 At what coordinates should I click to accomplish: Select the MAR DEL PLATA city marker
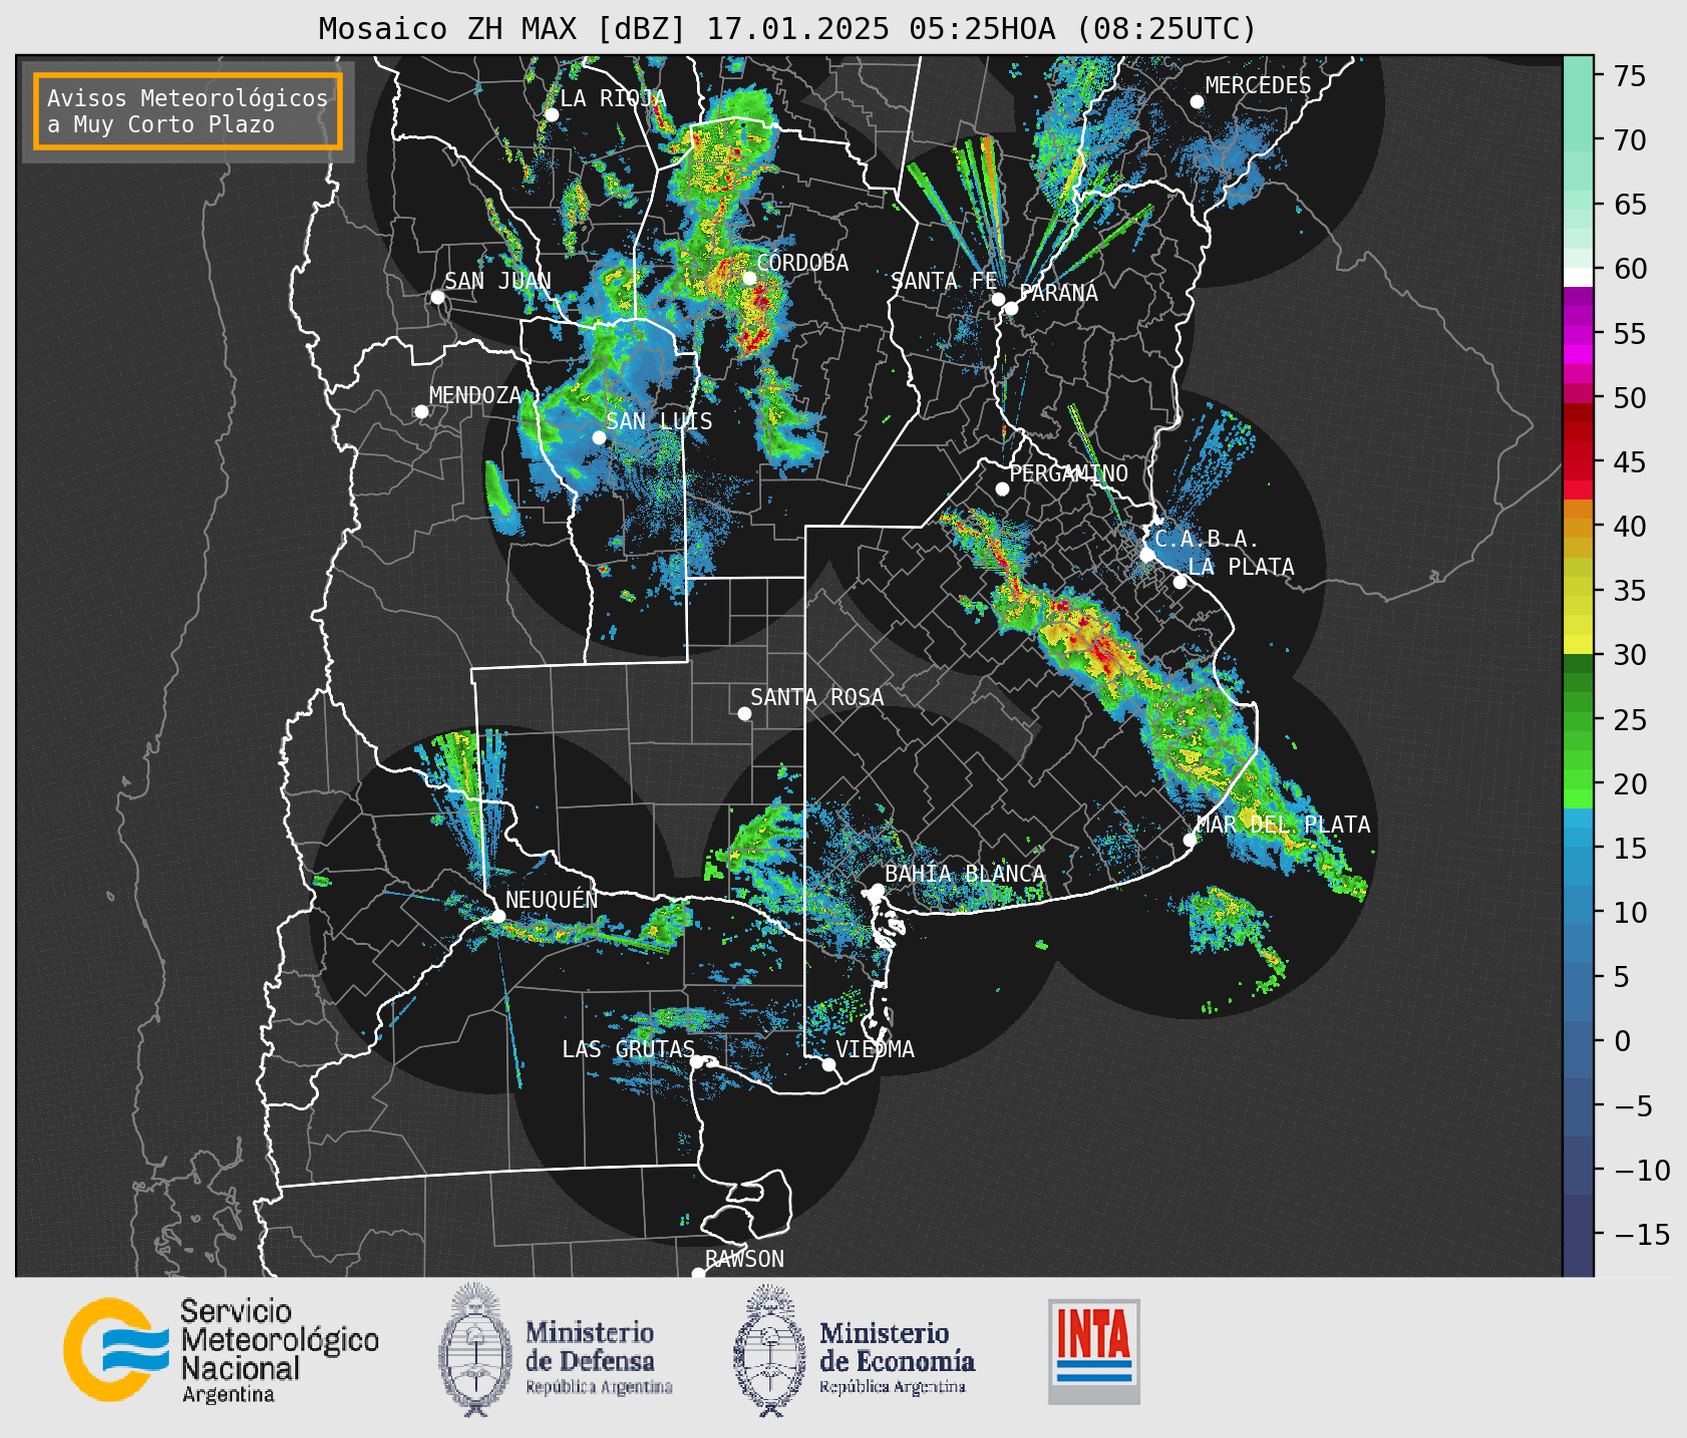[x=1190, y=840]
